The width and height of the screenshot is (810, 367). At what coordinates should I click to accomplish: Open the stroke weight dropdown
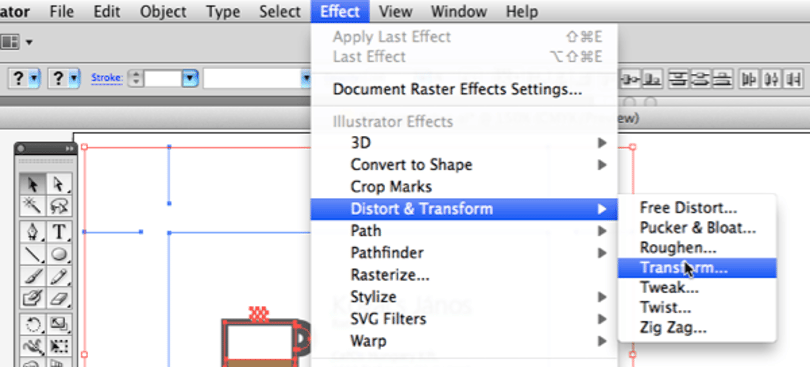tap(190, 79)
